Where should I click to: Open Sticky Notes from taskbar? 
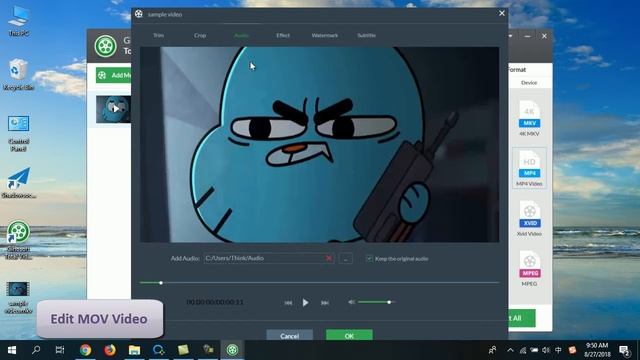coord(183,350)
